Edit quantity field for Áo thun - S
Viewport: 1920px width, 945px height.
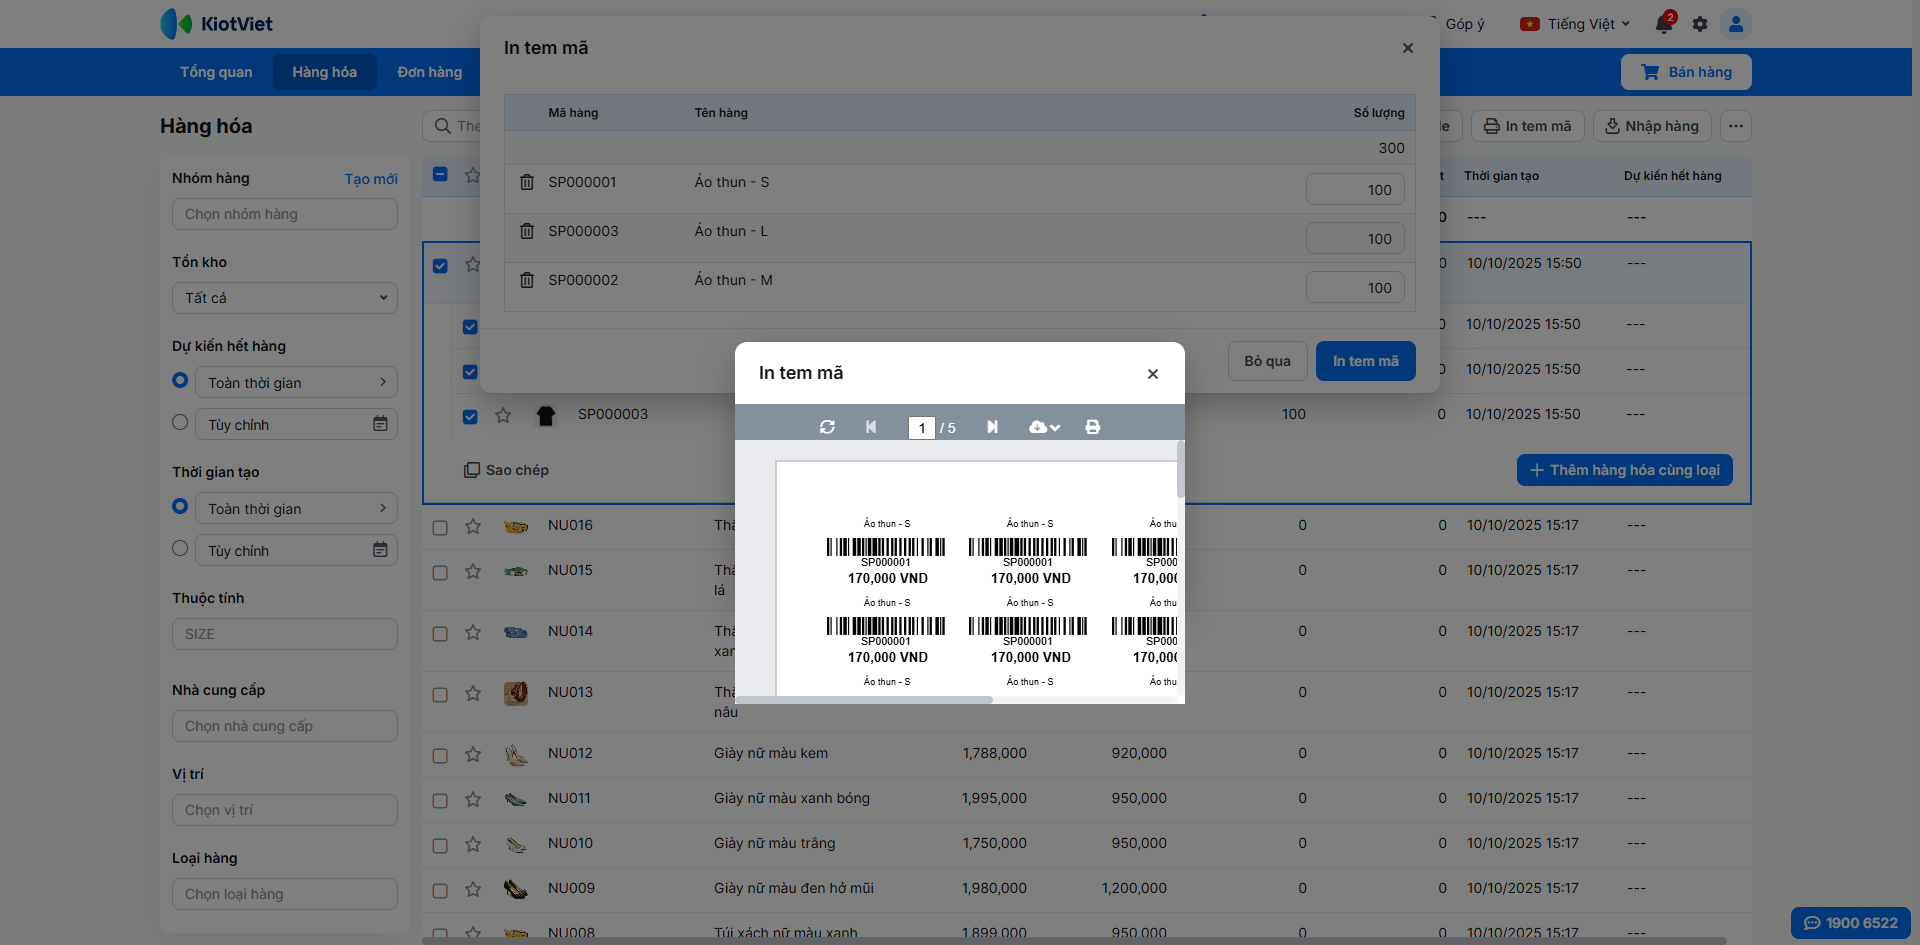1355,190
